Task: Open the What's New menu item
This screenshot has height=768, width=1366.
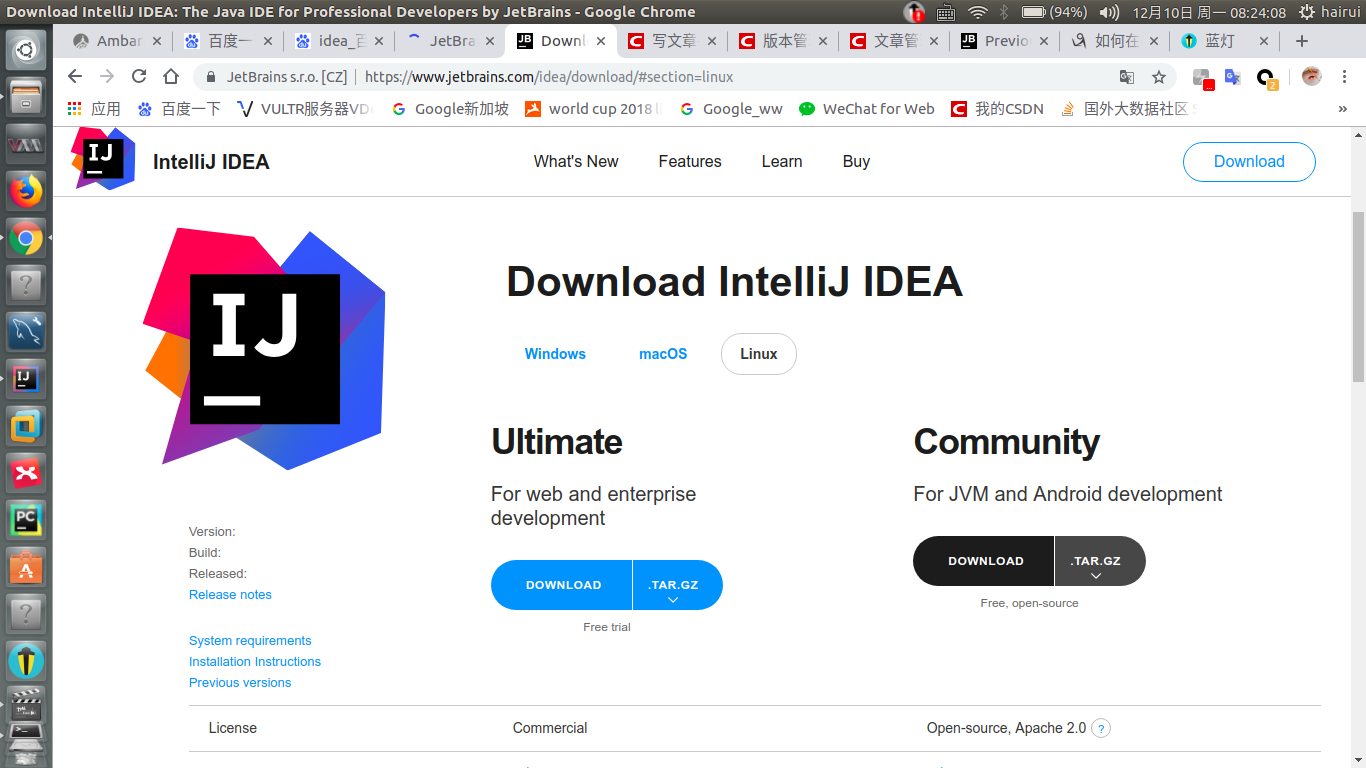Action: point(576,161)
